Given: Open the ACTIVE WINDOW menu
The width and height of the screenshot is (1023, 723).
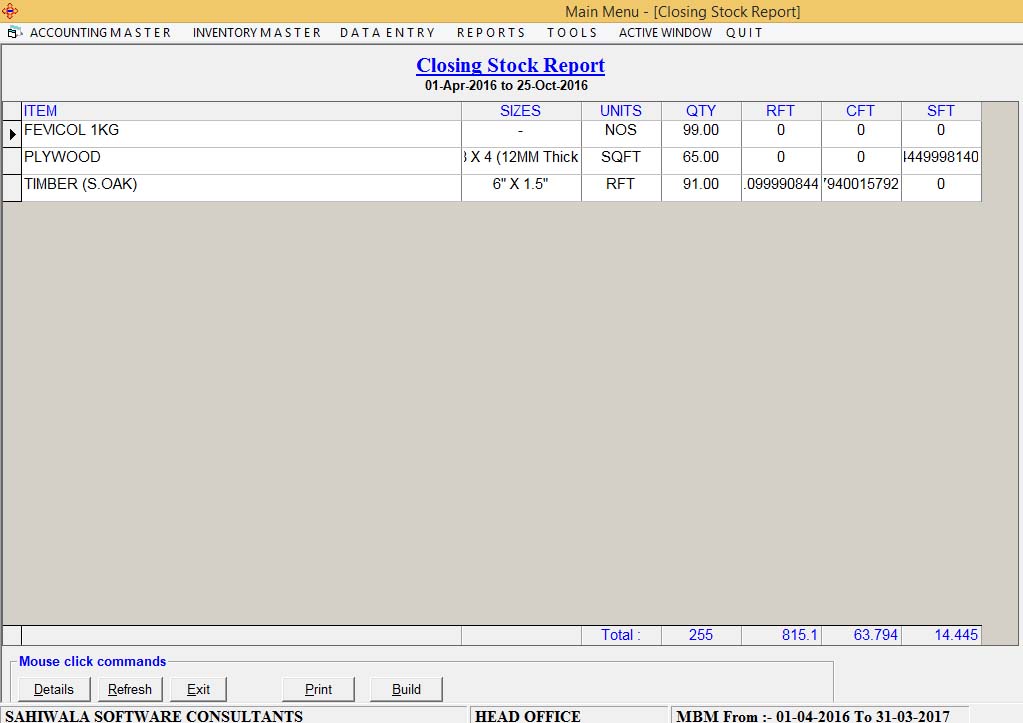Looking at the screenshot, I should (664, 32).
